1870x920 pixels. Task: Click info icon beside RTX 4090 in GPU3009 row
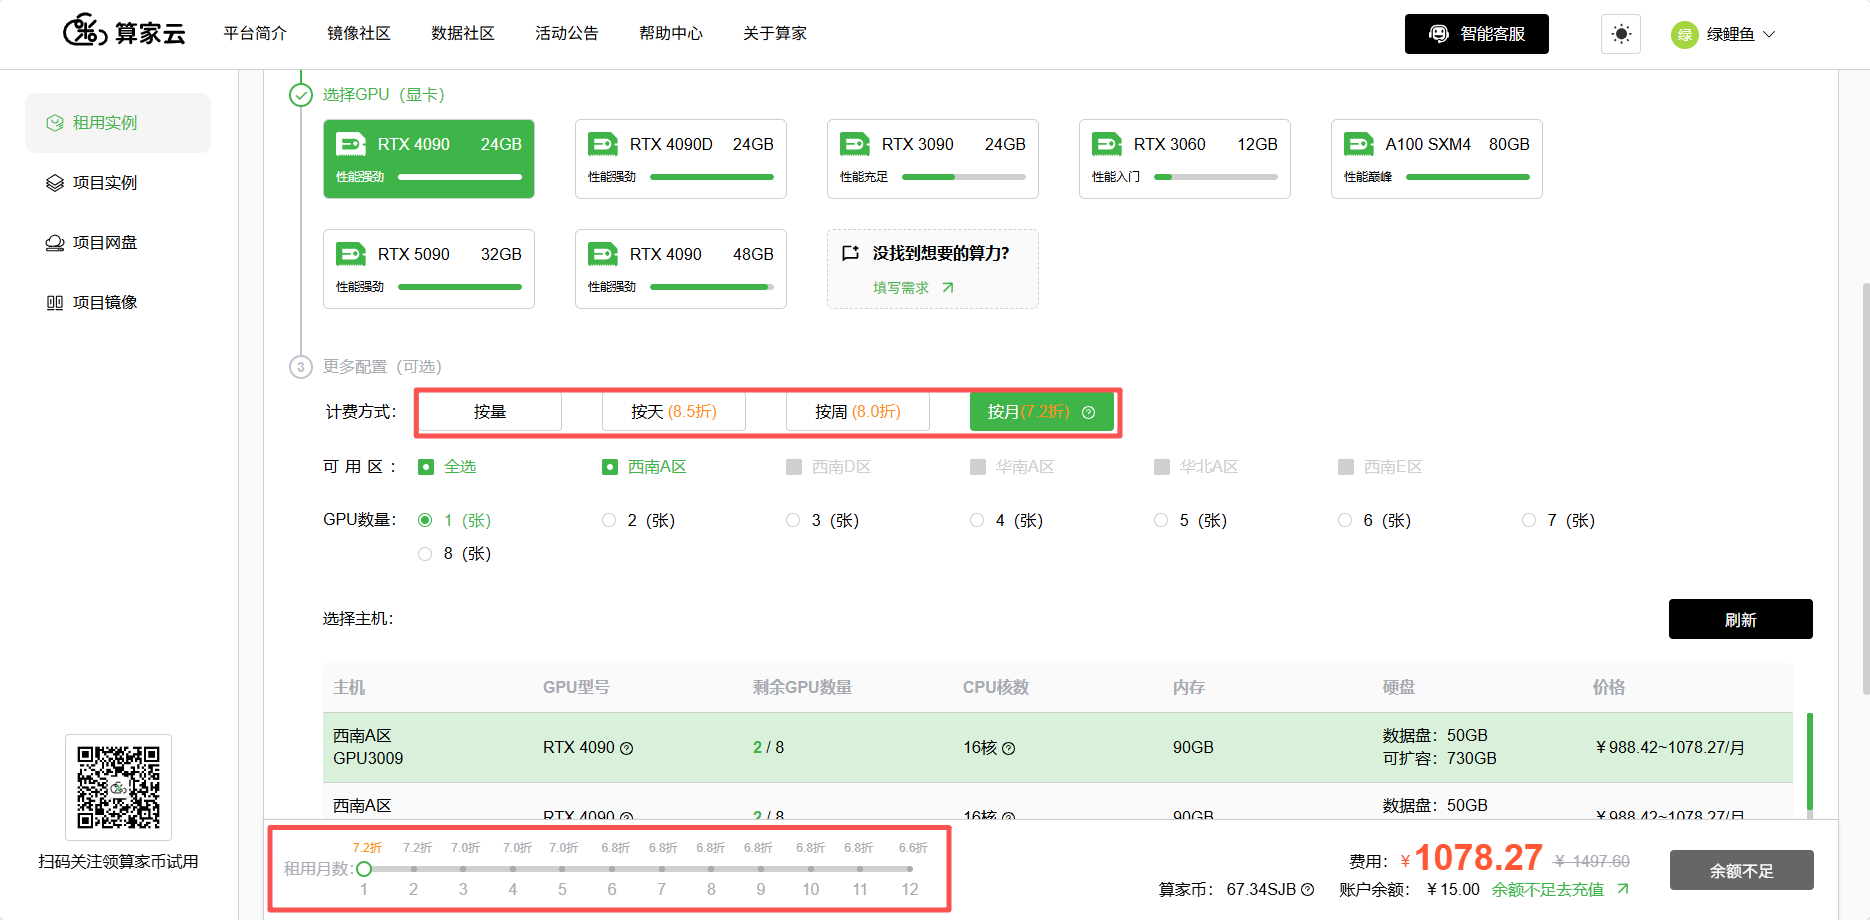tap(627, 748)
